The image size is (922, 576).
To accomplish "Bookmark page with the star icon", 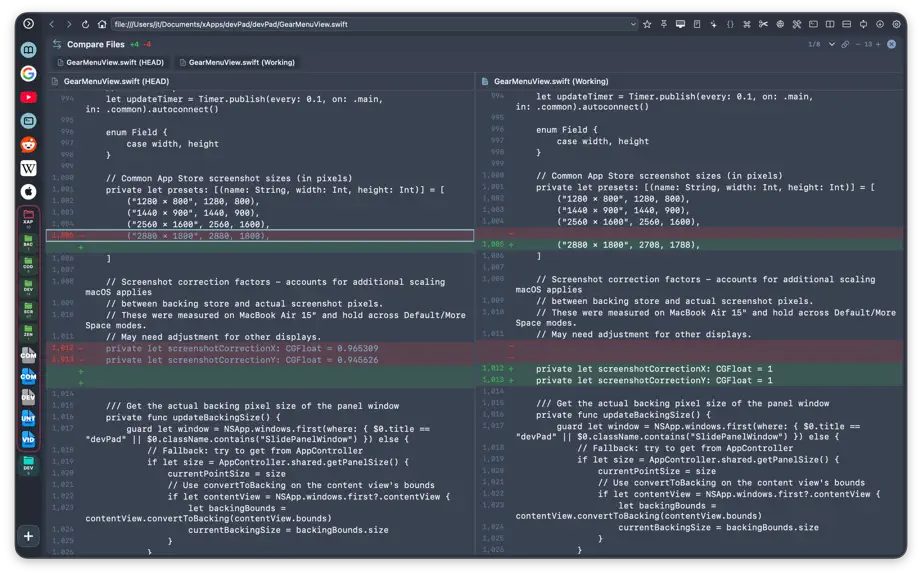I will click(647, 24).
